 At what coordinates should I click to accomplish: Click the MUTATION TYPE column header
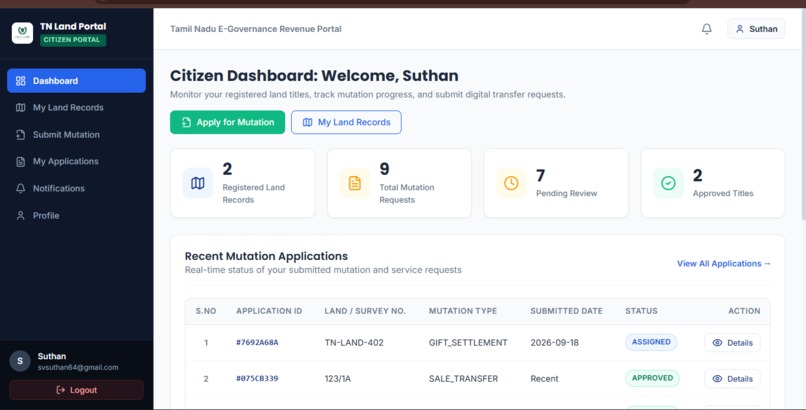(x=463, y=311)
